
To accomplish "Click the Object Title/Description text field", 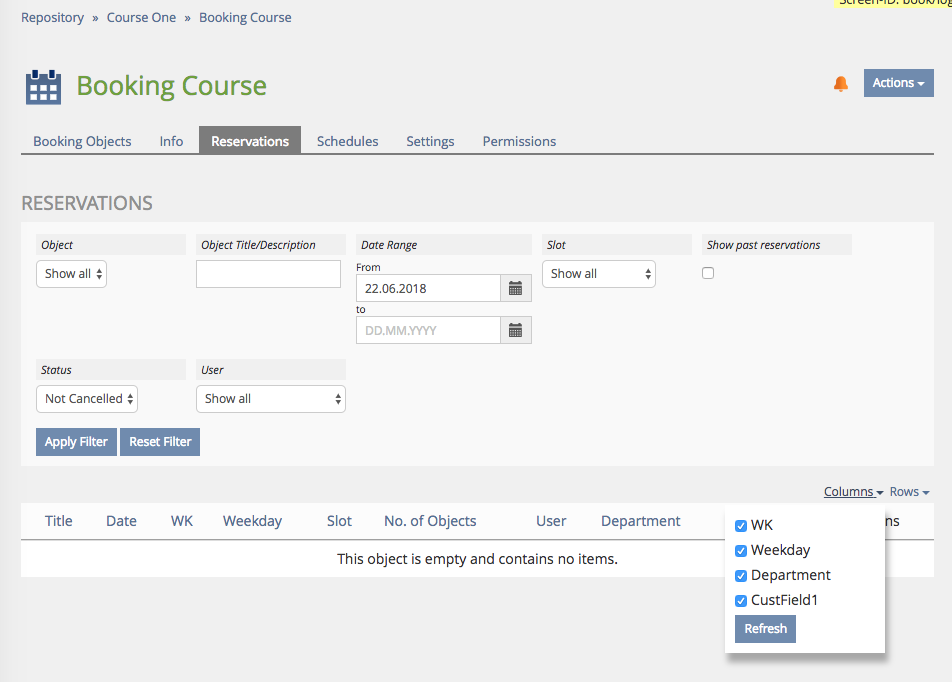I will tap(268, 274).
